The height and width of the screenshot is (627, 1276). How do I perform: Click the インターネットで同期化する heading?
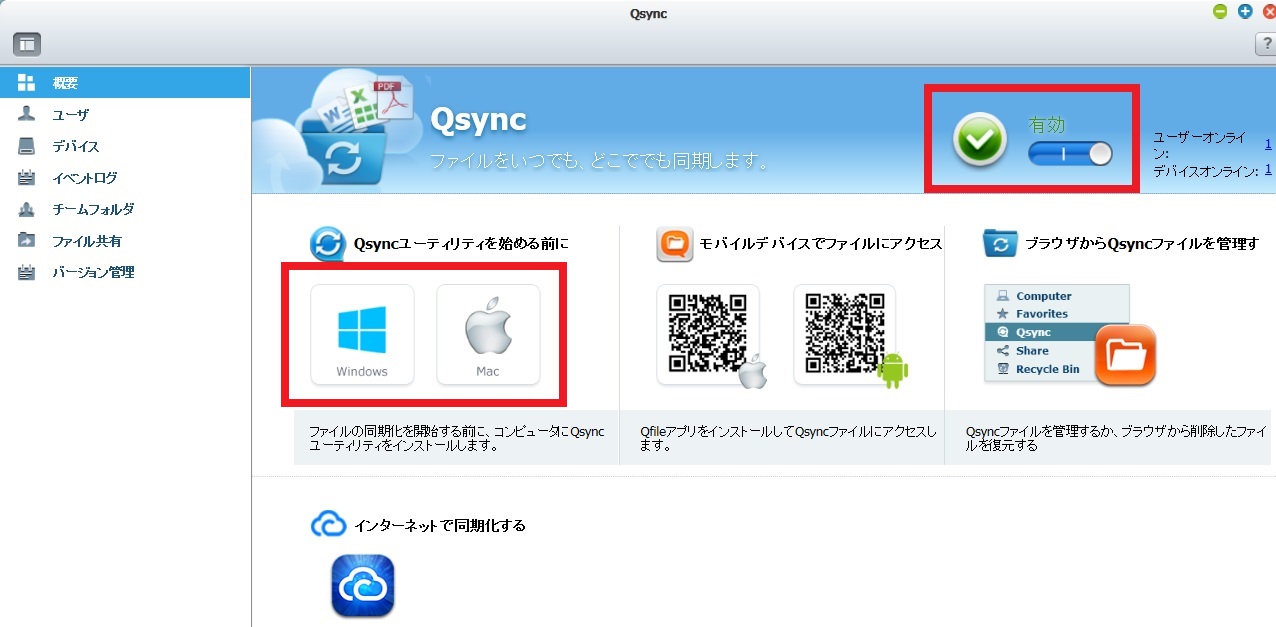[440, 525]
